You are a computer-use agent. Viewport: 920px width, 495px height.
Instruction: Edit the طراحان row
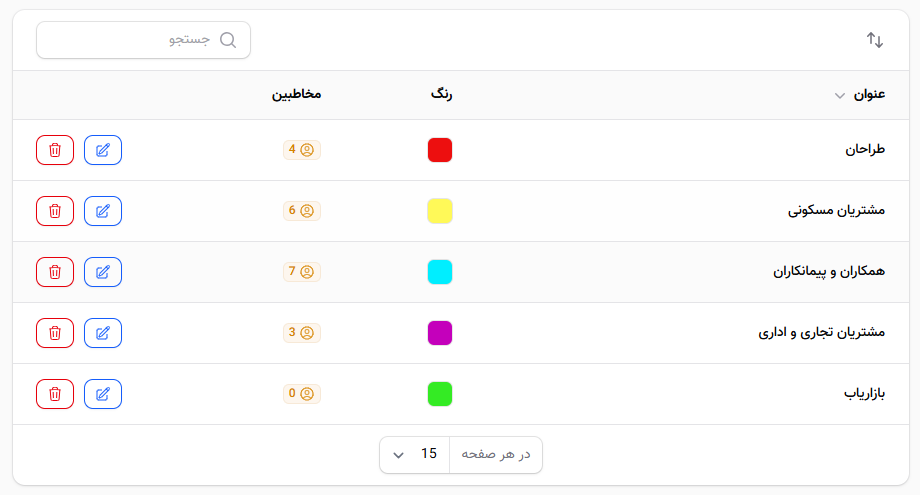[103, 150]
